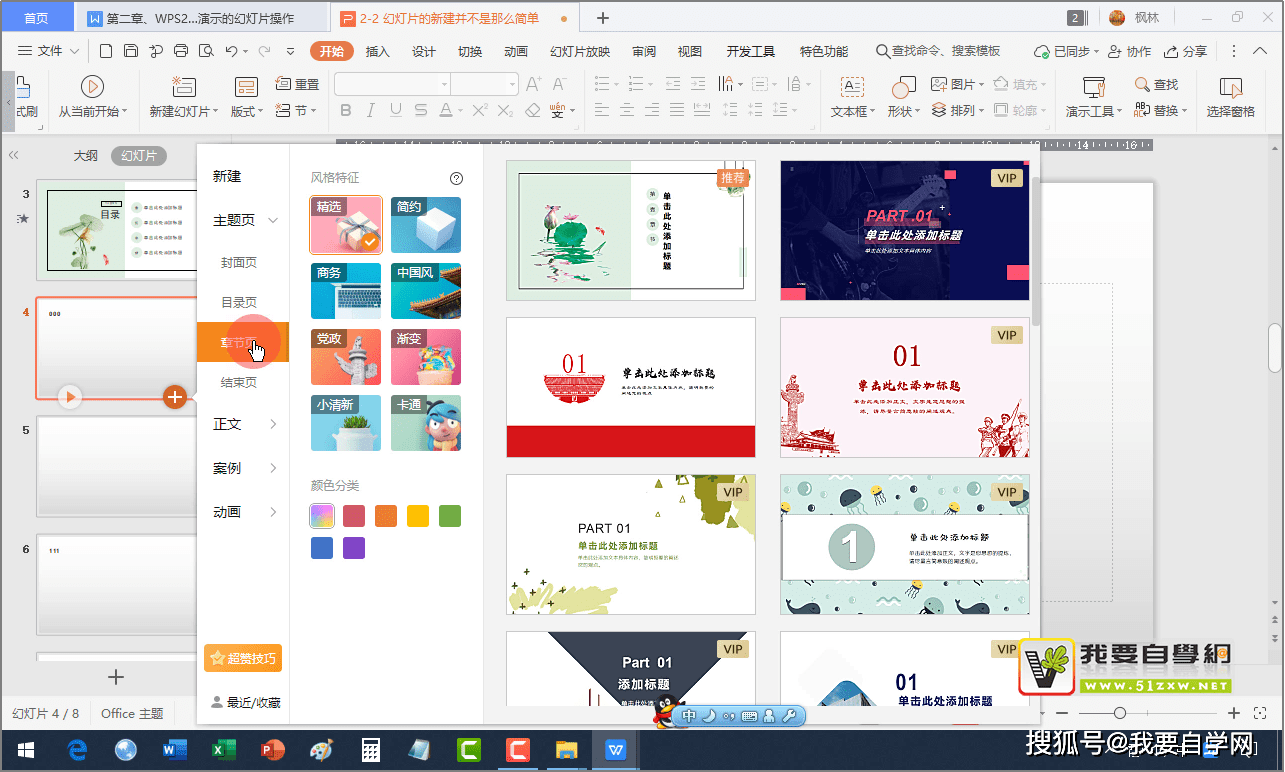Click the Print icon in quick toolbar
Viewport: 1285px width, 772px height.
tap(181, 51)
